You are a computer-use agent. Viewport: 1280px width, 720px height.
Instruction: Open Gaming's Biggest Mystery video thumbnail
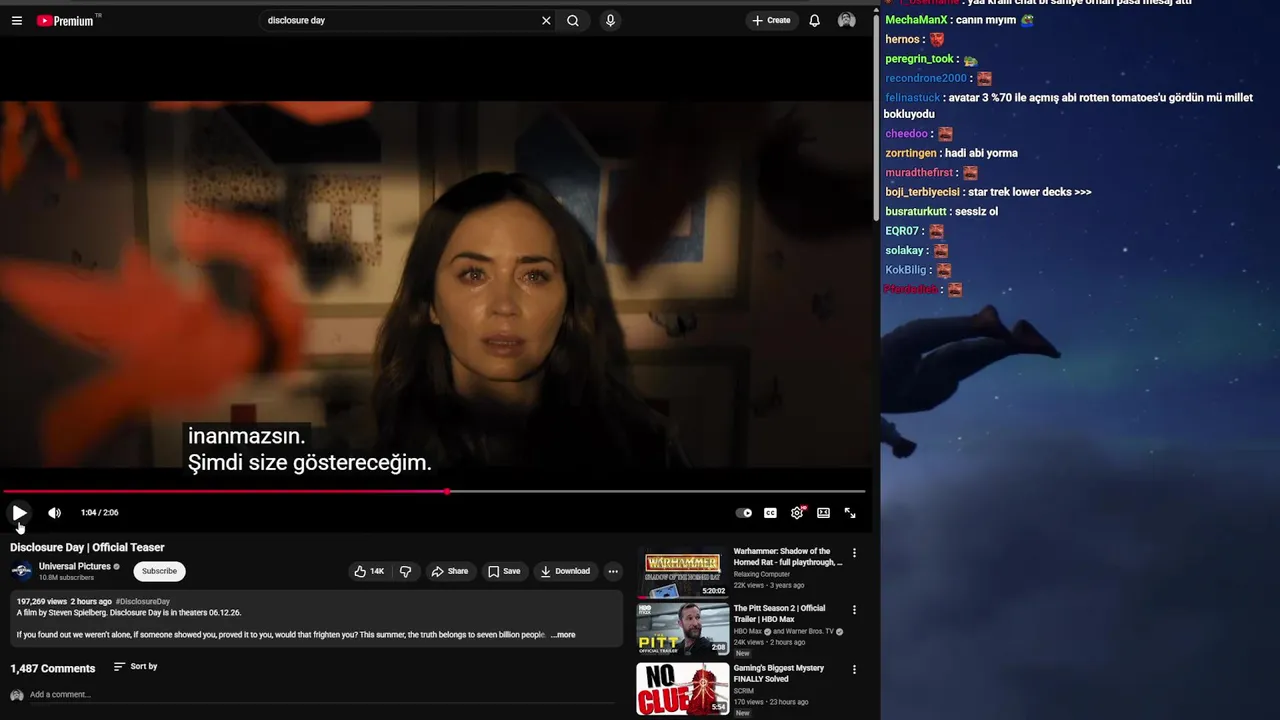[x=683, y=688]
